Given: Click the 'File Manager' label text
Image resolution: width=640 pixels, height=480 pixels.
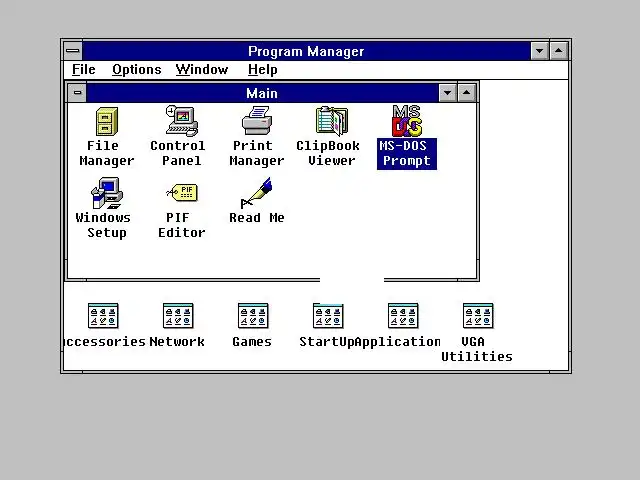Looking at the screenshot, I should point(107,153).
